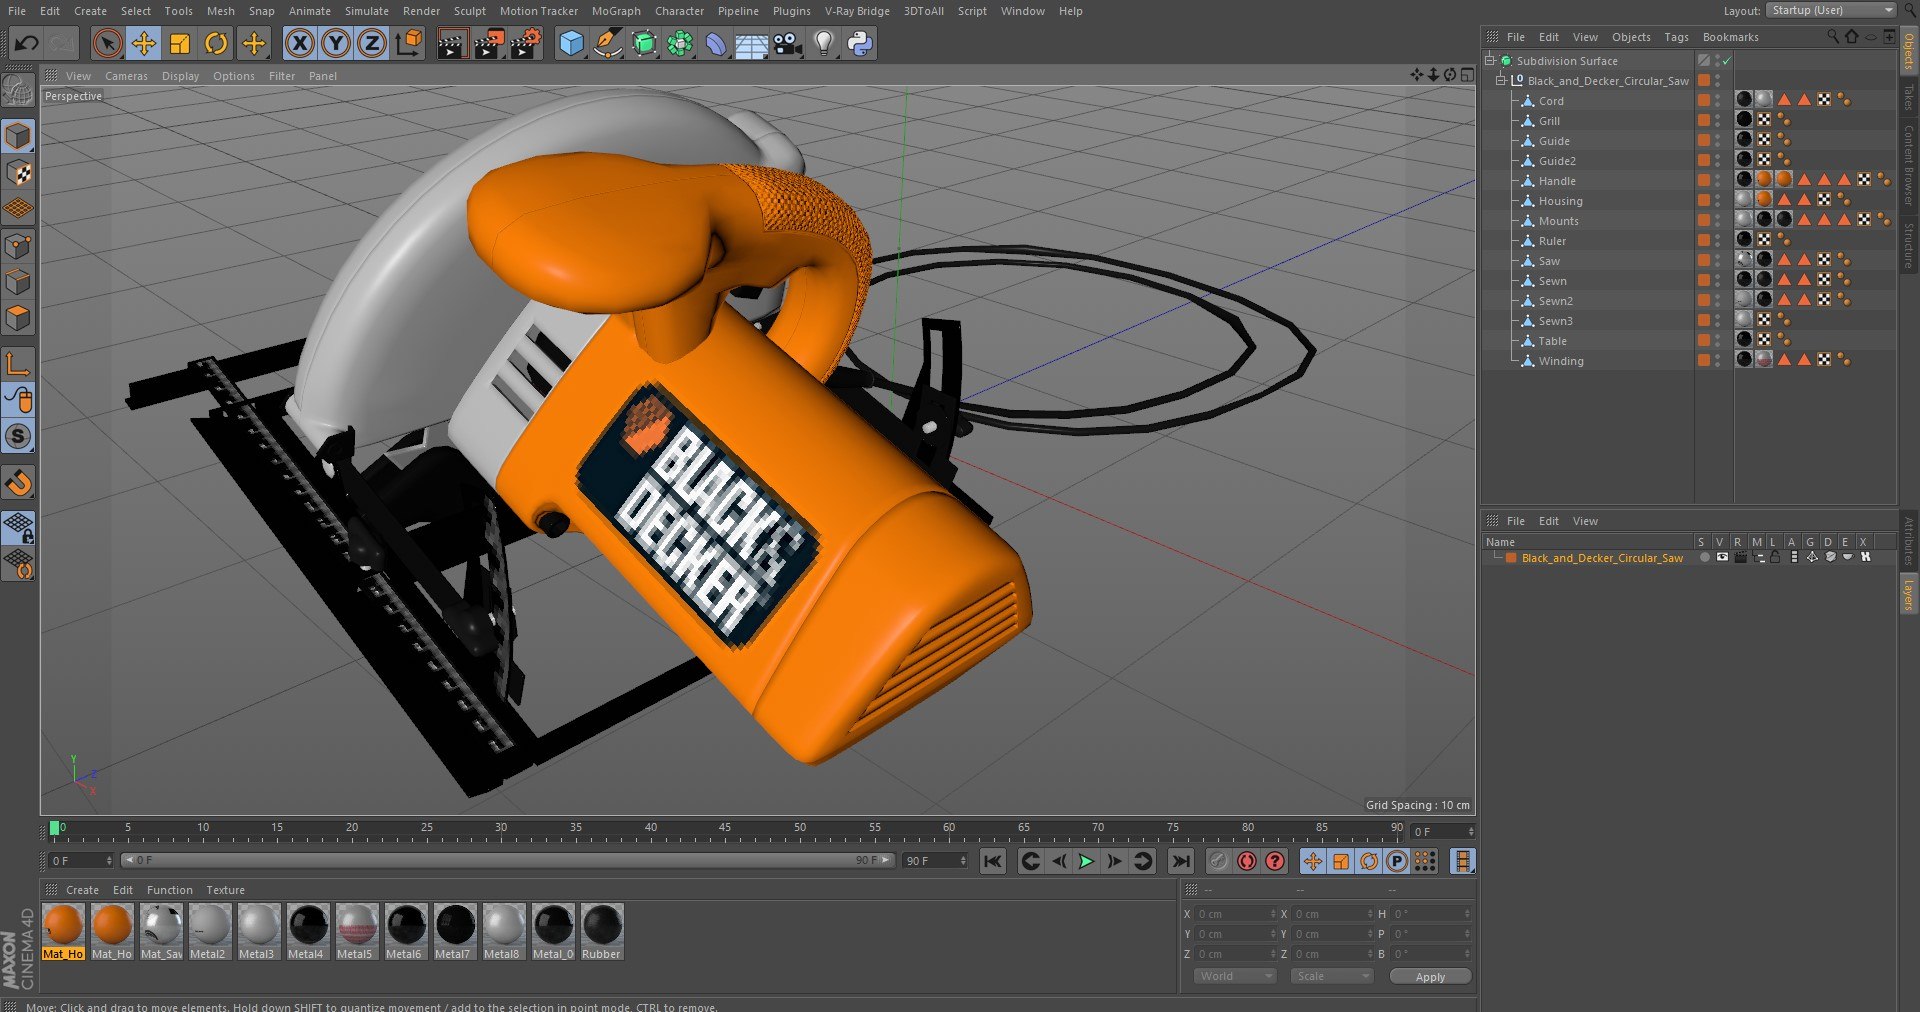This screenshot has width=1920, height=1012.
Task: Add a Subdivision Surface generator
Action: tap(644, 43)
